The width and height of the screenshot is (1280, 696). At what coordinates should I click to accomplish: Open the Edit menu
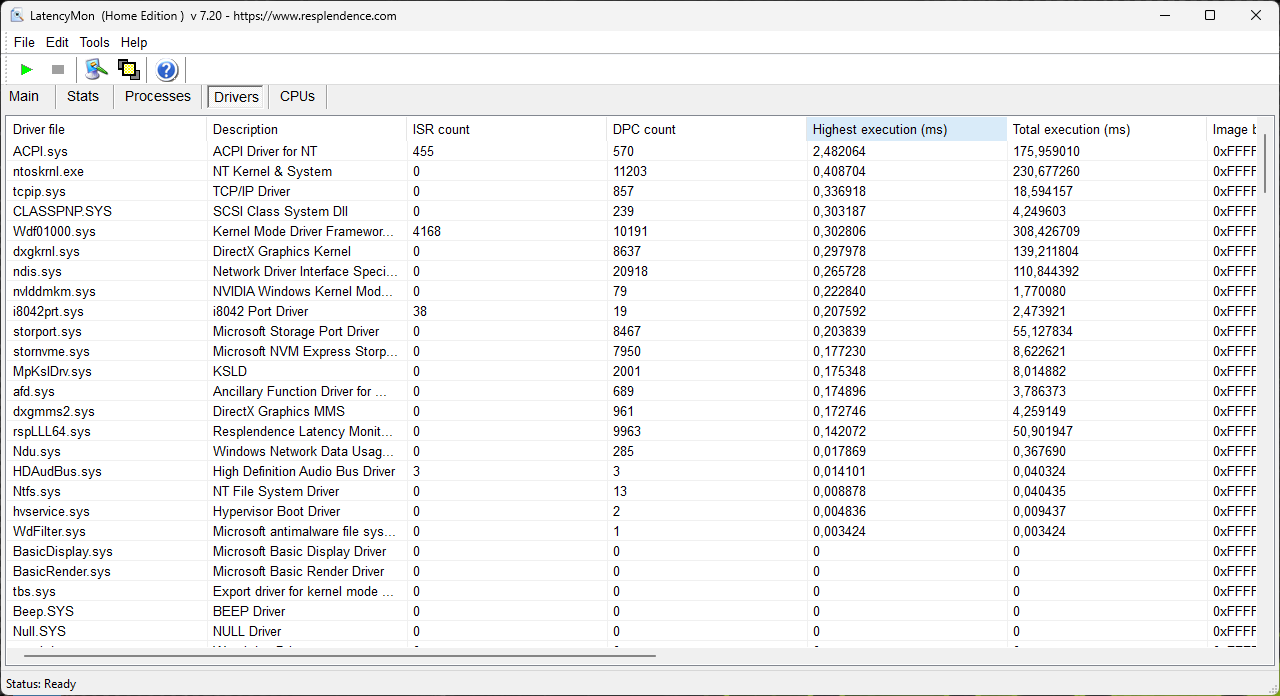click(57, 42)
